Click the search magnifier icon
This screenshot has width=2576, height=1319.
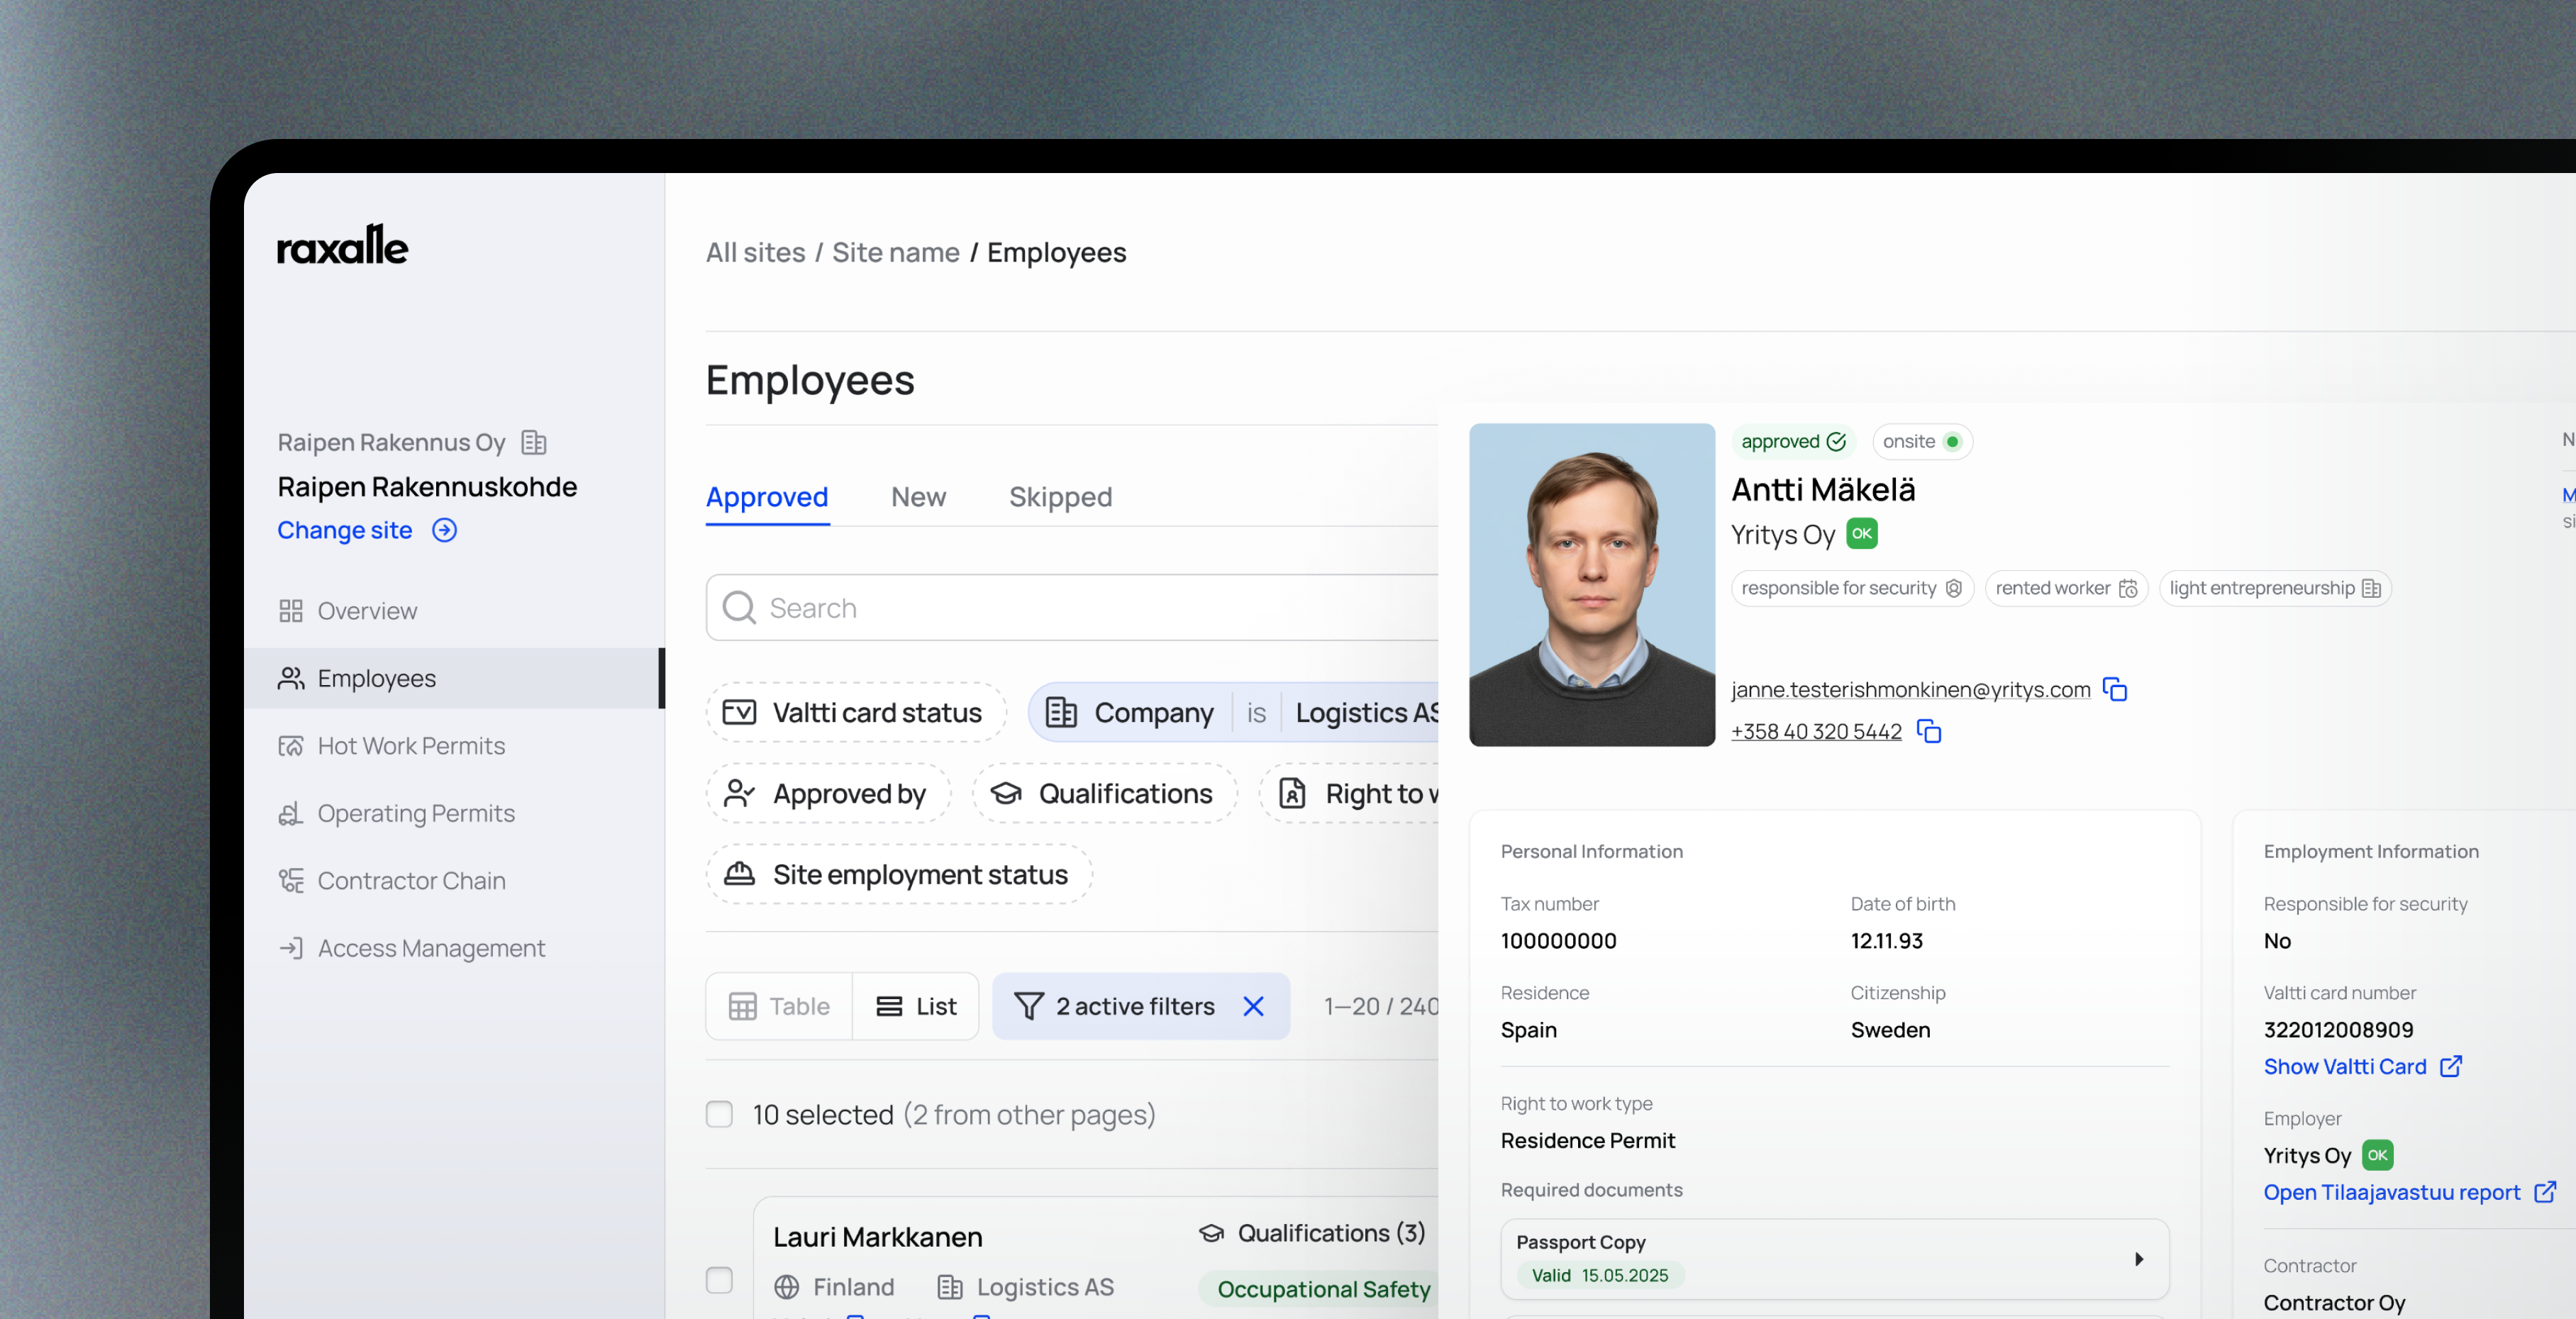739,607
